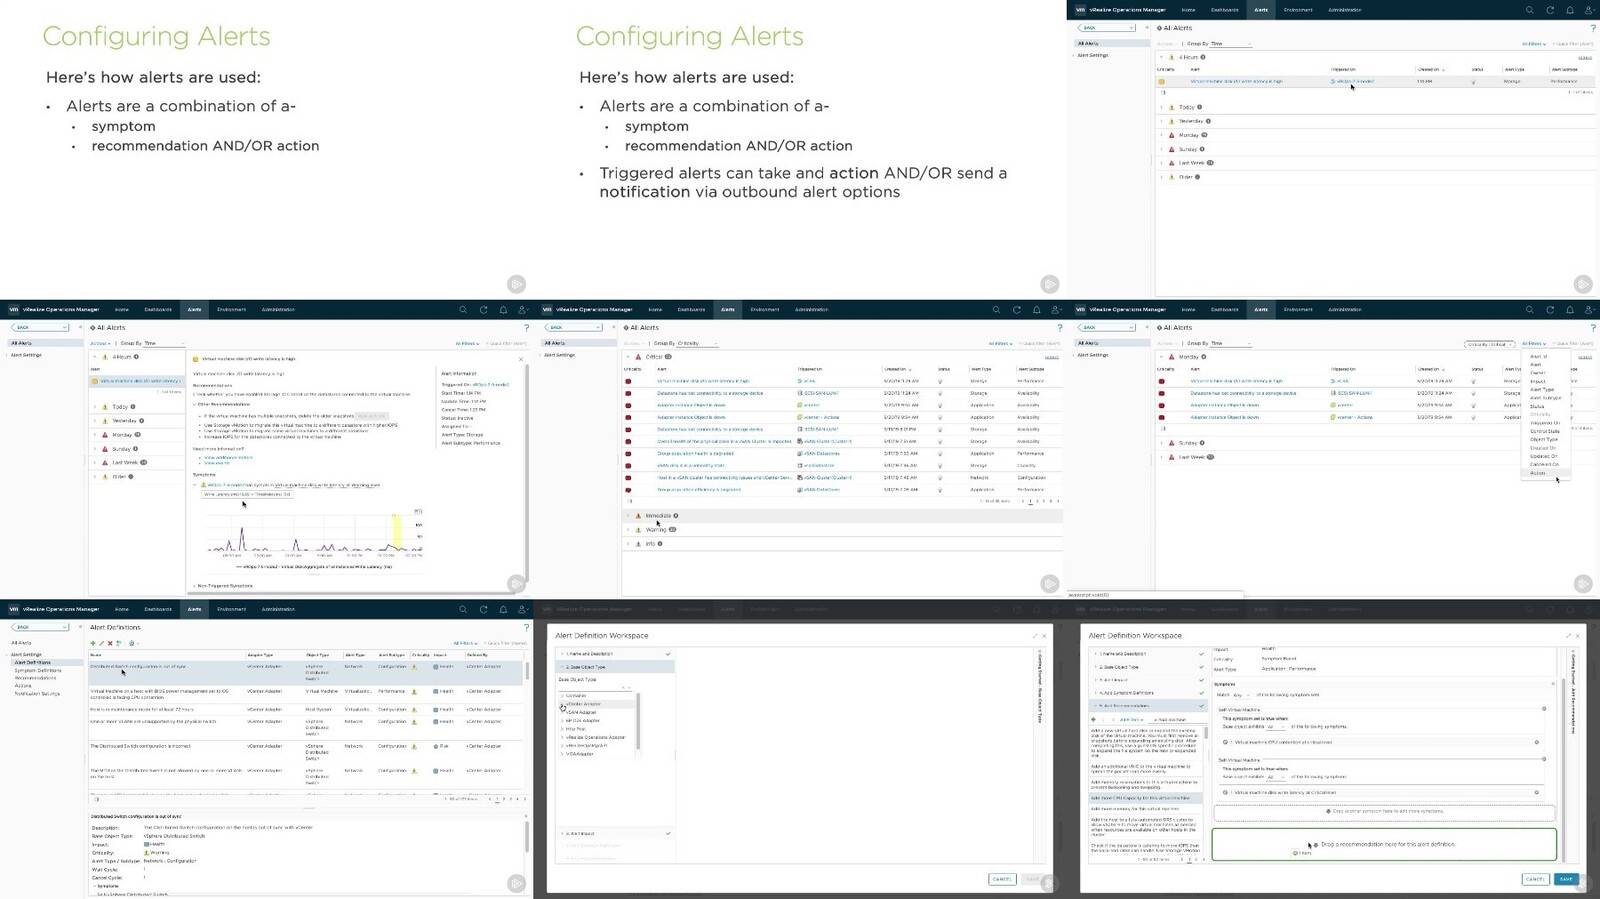This screenshot has height=899, width=1600.
Task: Click the green plus in Alert Definitions toolbar
Action: click(x=93, y=643)
